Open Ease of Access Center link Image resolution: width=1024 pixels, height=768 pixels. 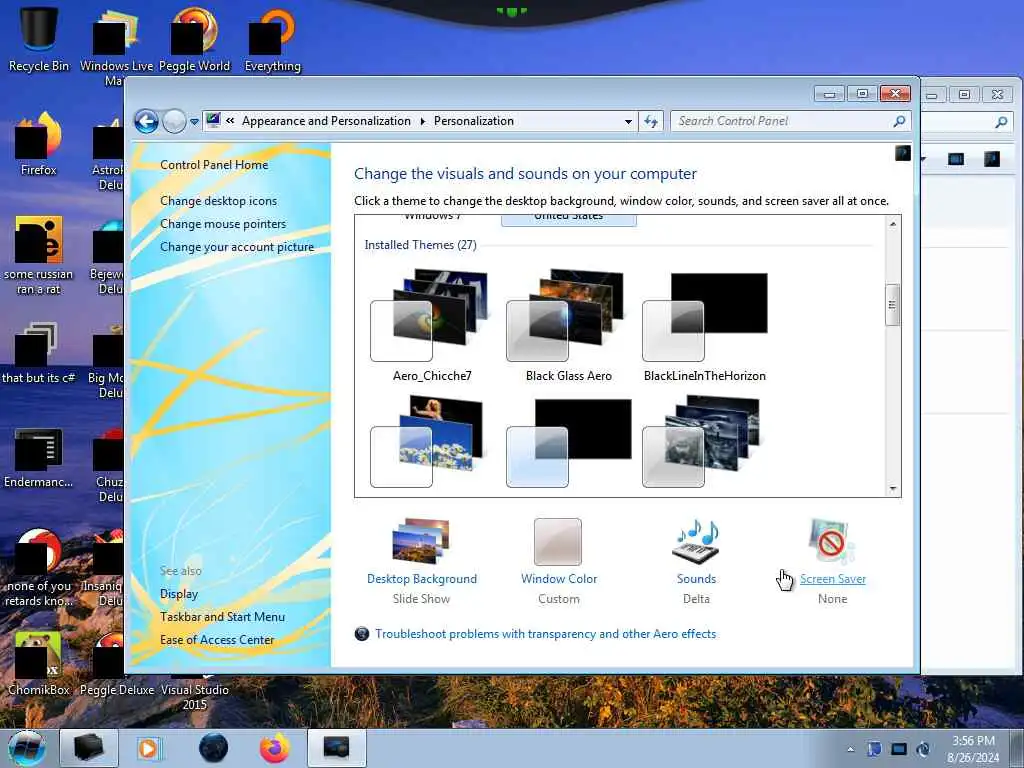pos(217,639)
